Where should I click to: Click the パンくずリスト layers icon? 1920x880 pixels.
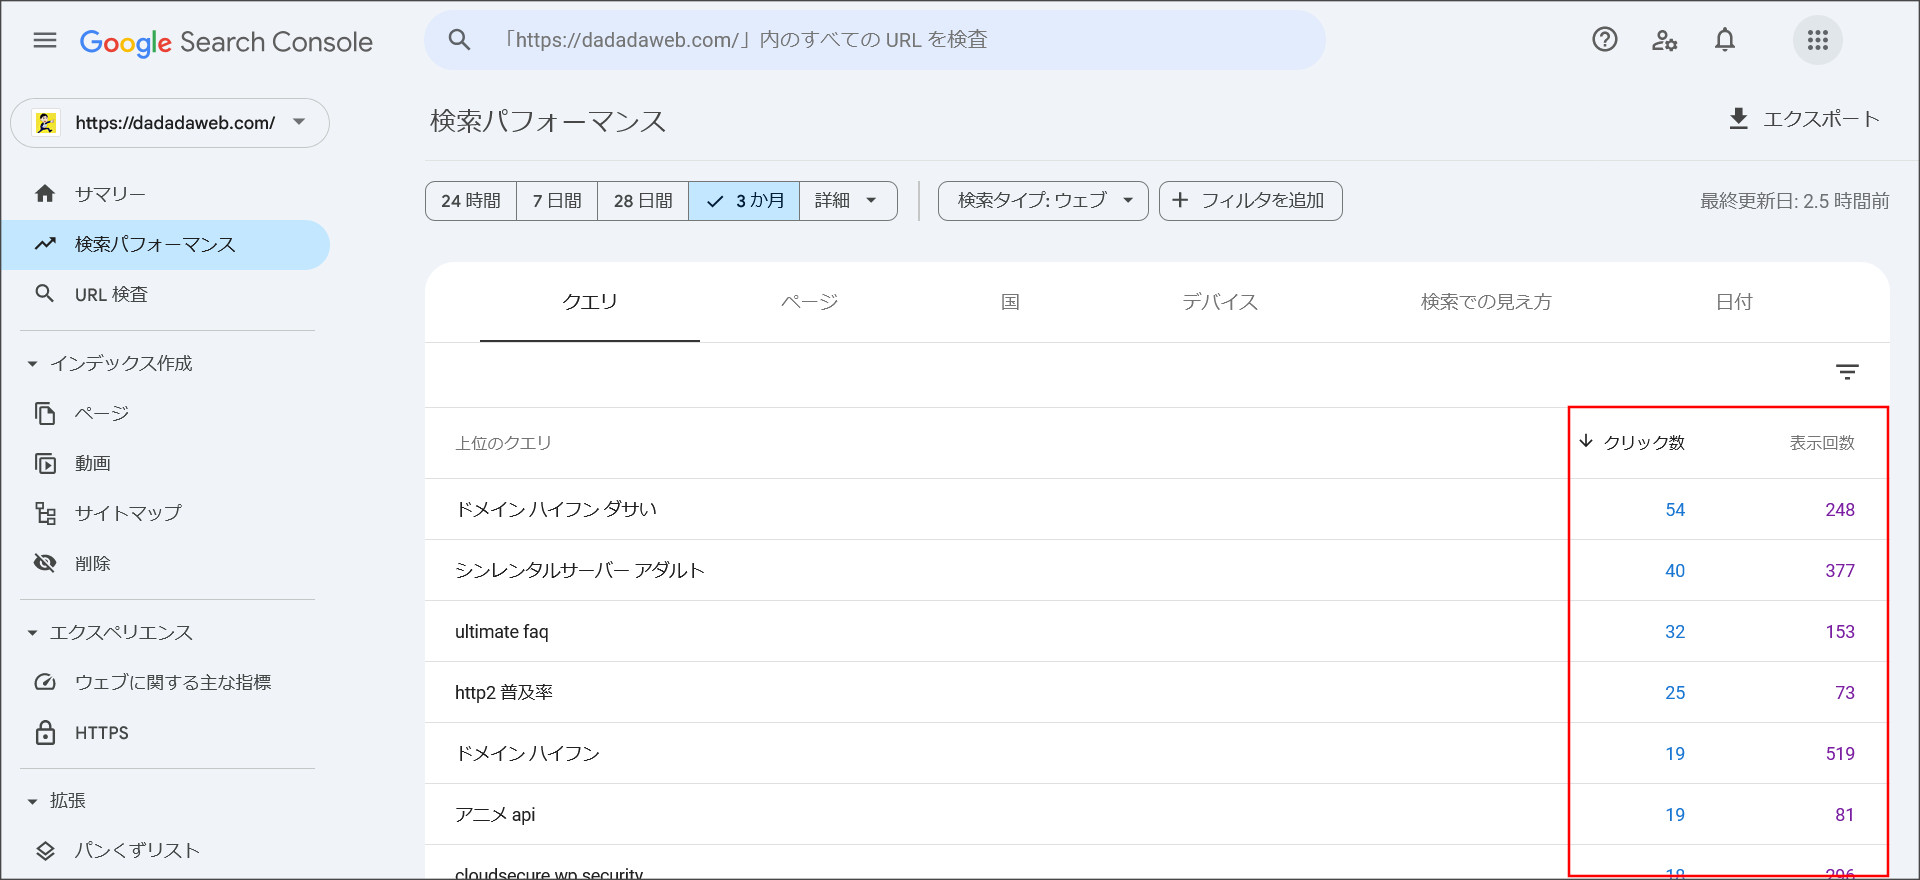tap(45, 850)
